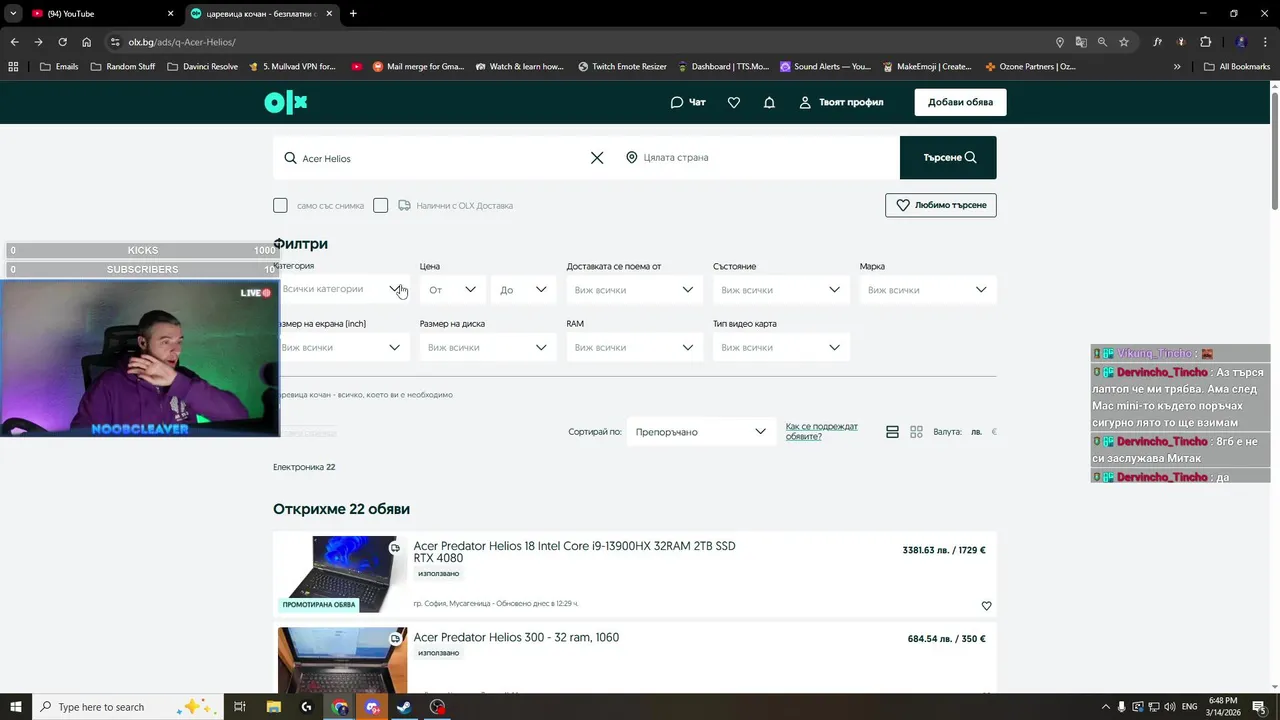Open Chrome tab search arrow

click(13, 13)
